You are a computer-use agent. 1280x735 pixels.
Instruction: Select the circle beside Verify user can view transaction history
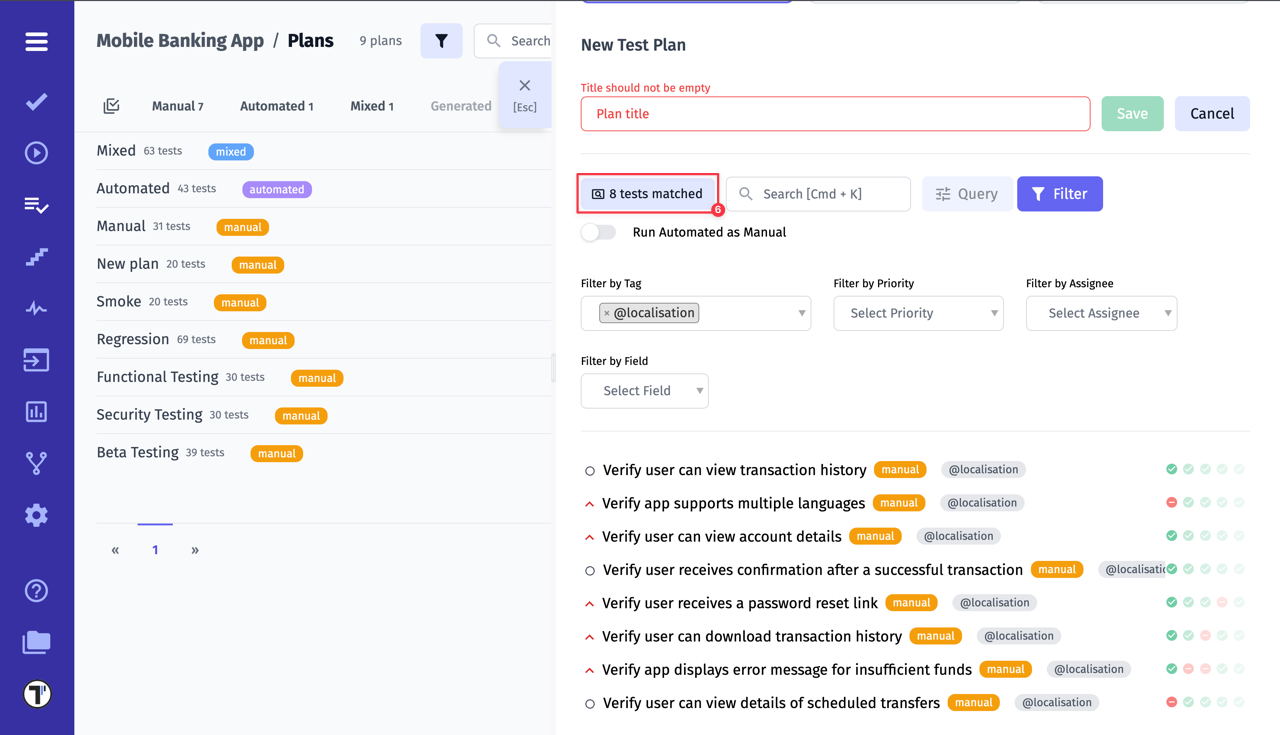point(588,470)
